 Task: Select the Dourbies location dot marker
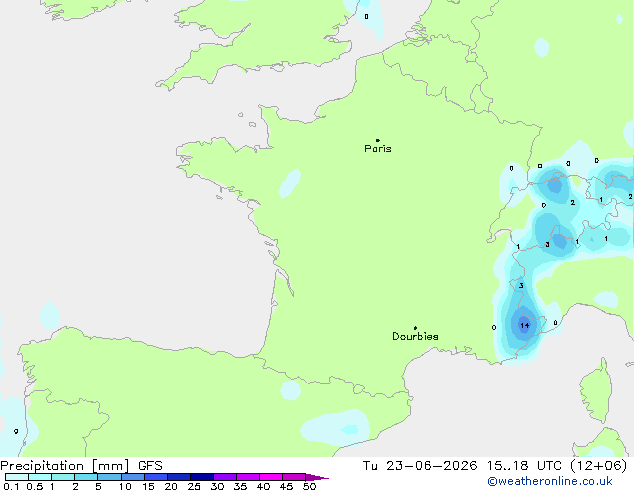(x=415, y=328)
